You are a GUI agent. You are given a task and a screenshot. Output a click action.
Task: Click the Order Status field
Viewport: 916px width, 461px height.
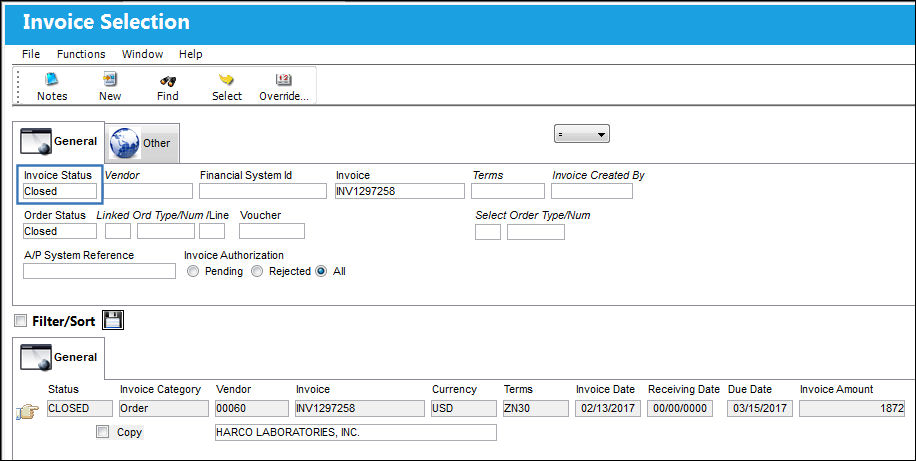coord(60,231)
